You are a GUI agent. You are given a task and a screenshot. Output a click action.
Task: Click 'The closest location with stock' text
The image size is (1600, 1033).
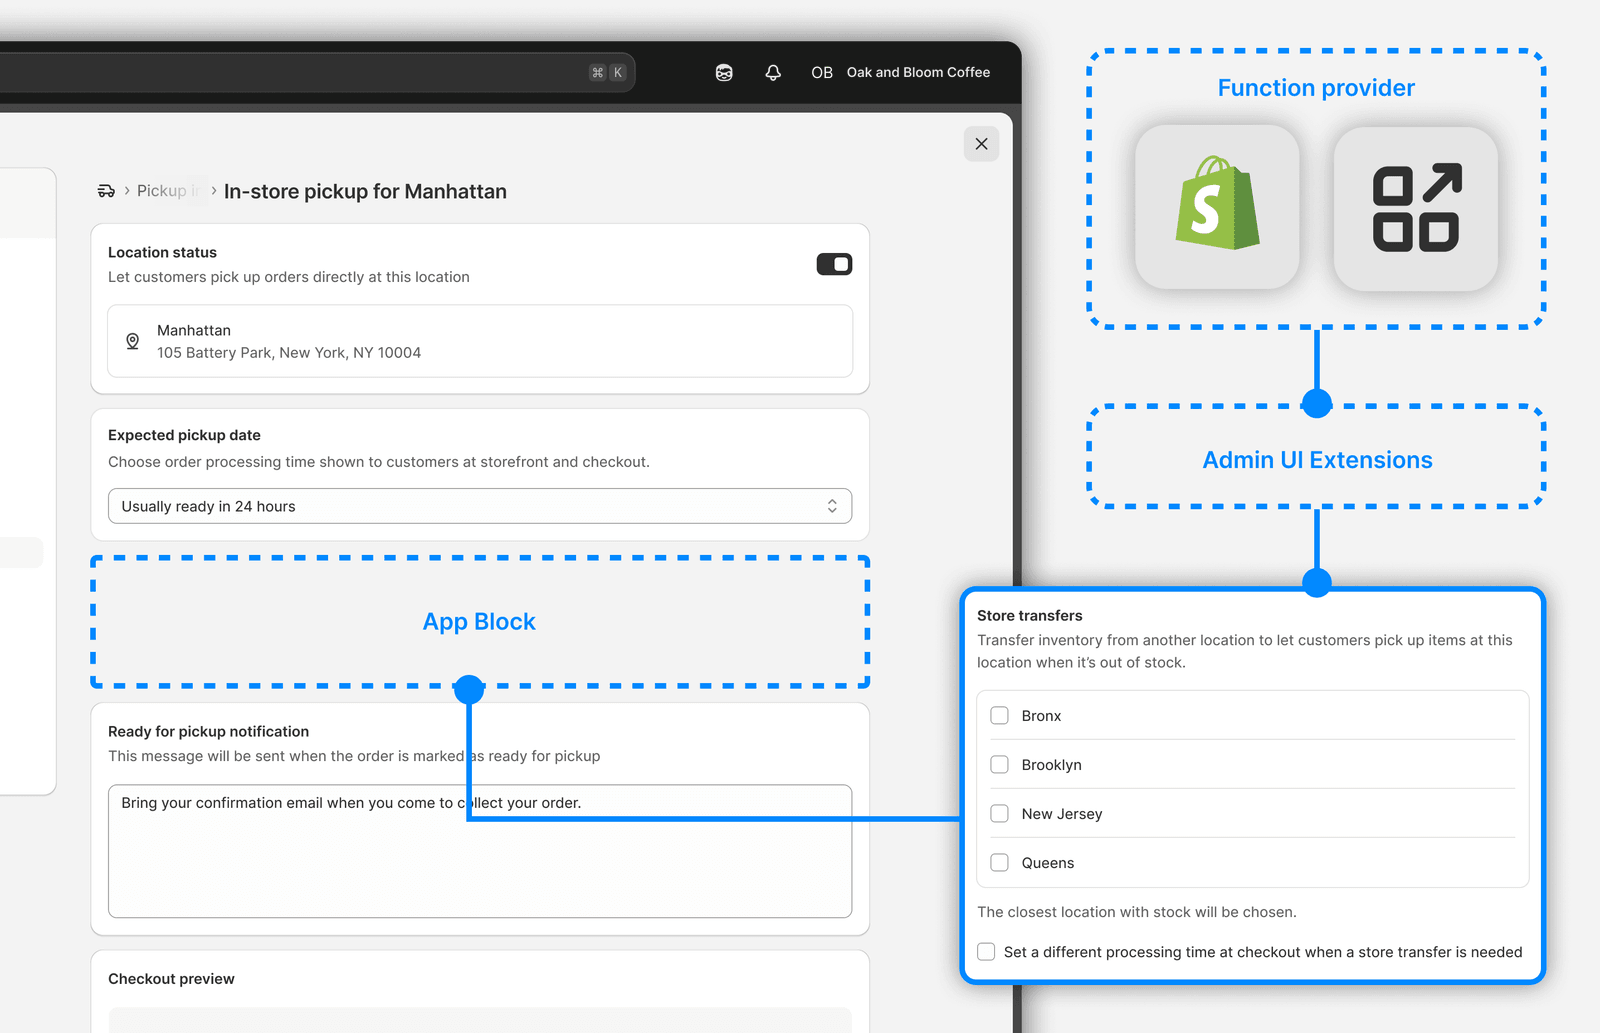pos(1137,912)
